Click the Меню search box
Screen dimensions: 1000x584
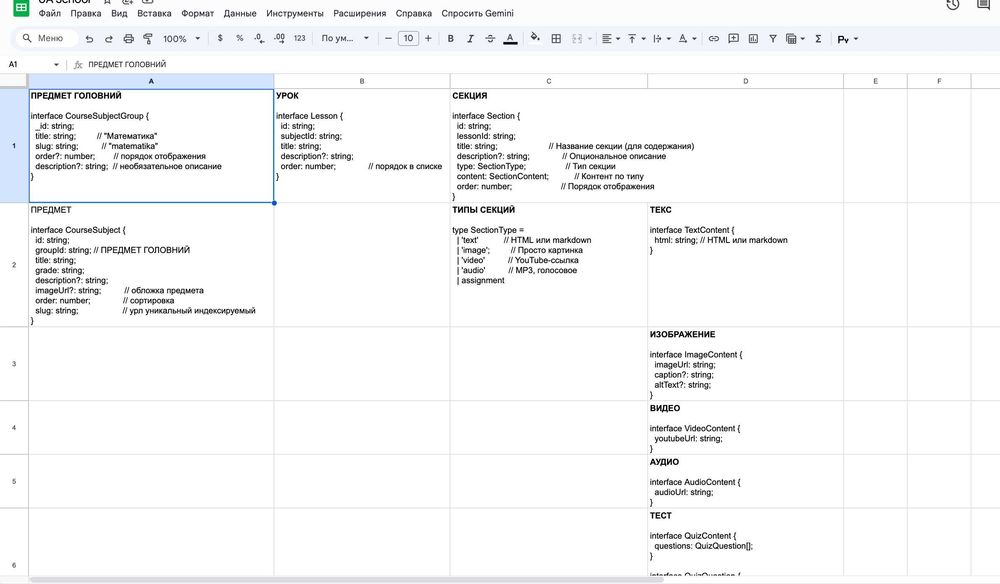pyautogui.click(x=47, y=38)
